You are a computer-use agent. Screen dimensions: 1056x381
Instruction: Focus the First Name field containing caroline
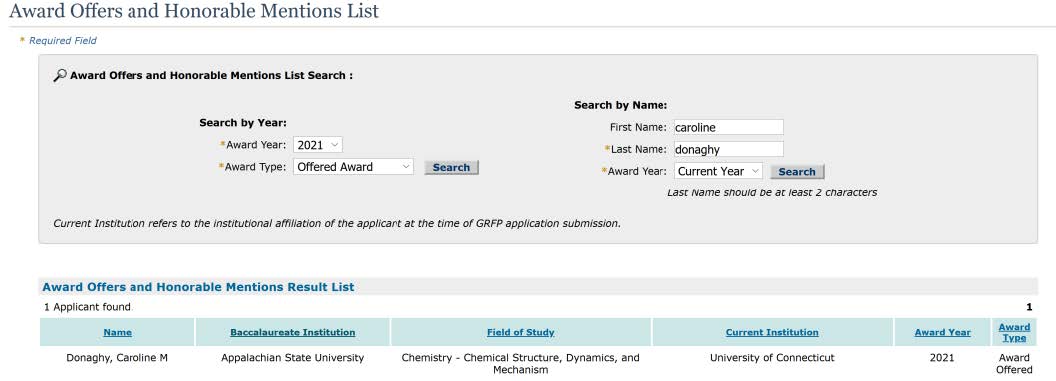pyautogui.click(x=729, y=127)
